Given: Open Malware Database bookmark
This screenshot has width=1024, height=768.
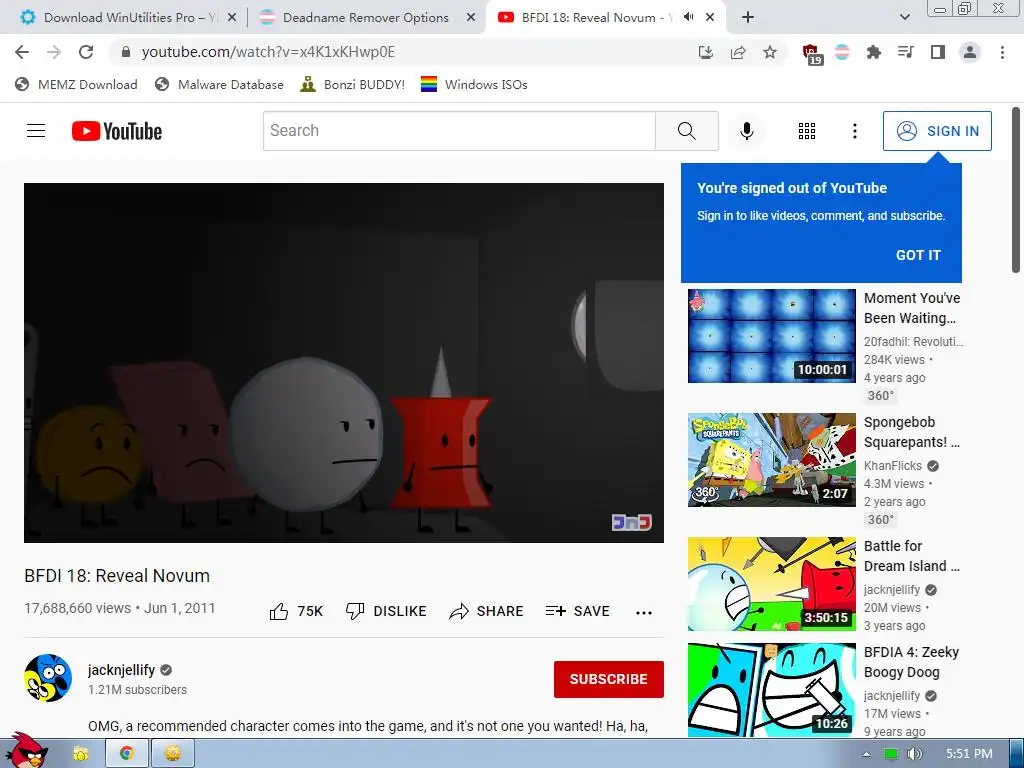Looking at the screenshot, I should coord(219,84).
